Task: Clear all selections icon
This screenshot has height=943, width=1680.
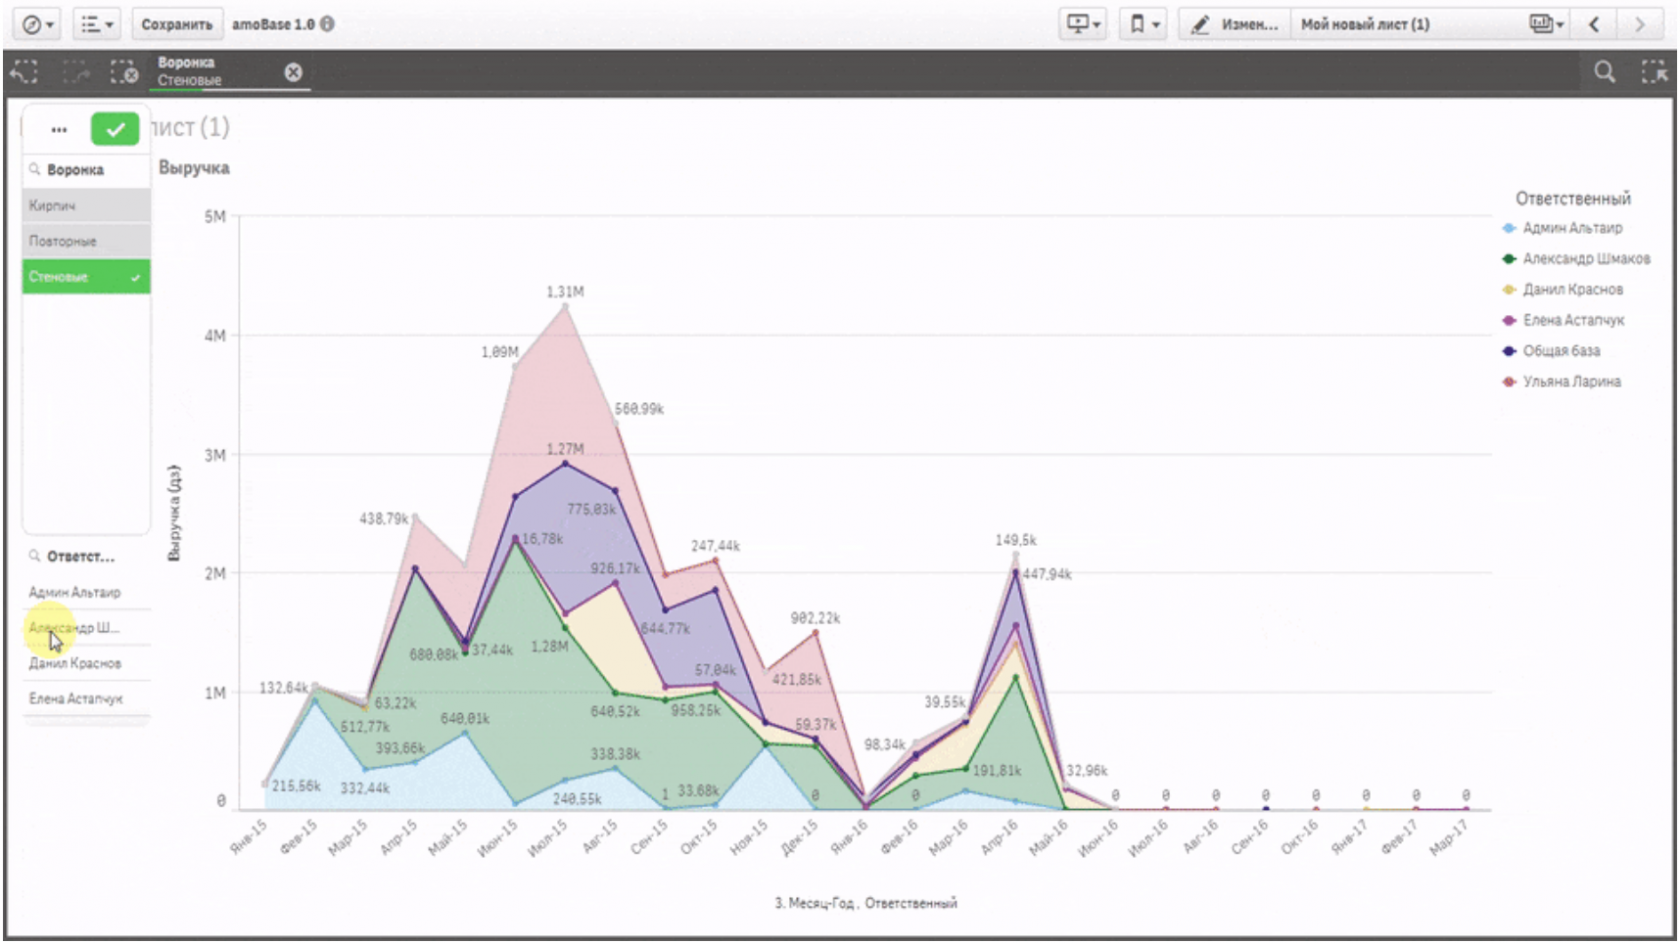Action: (x=124, y=72)
